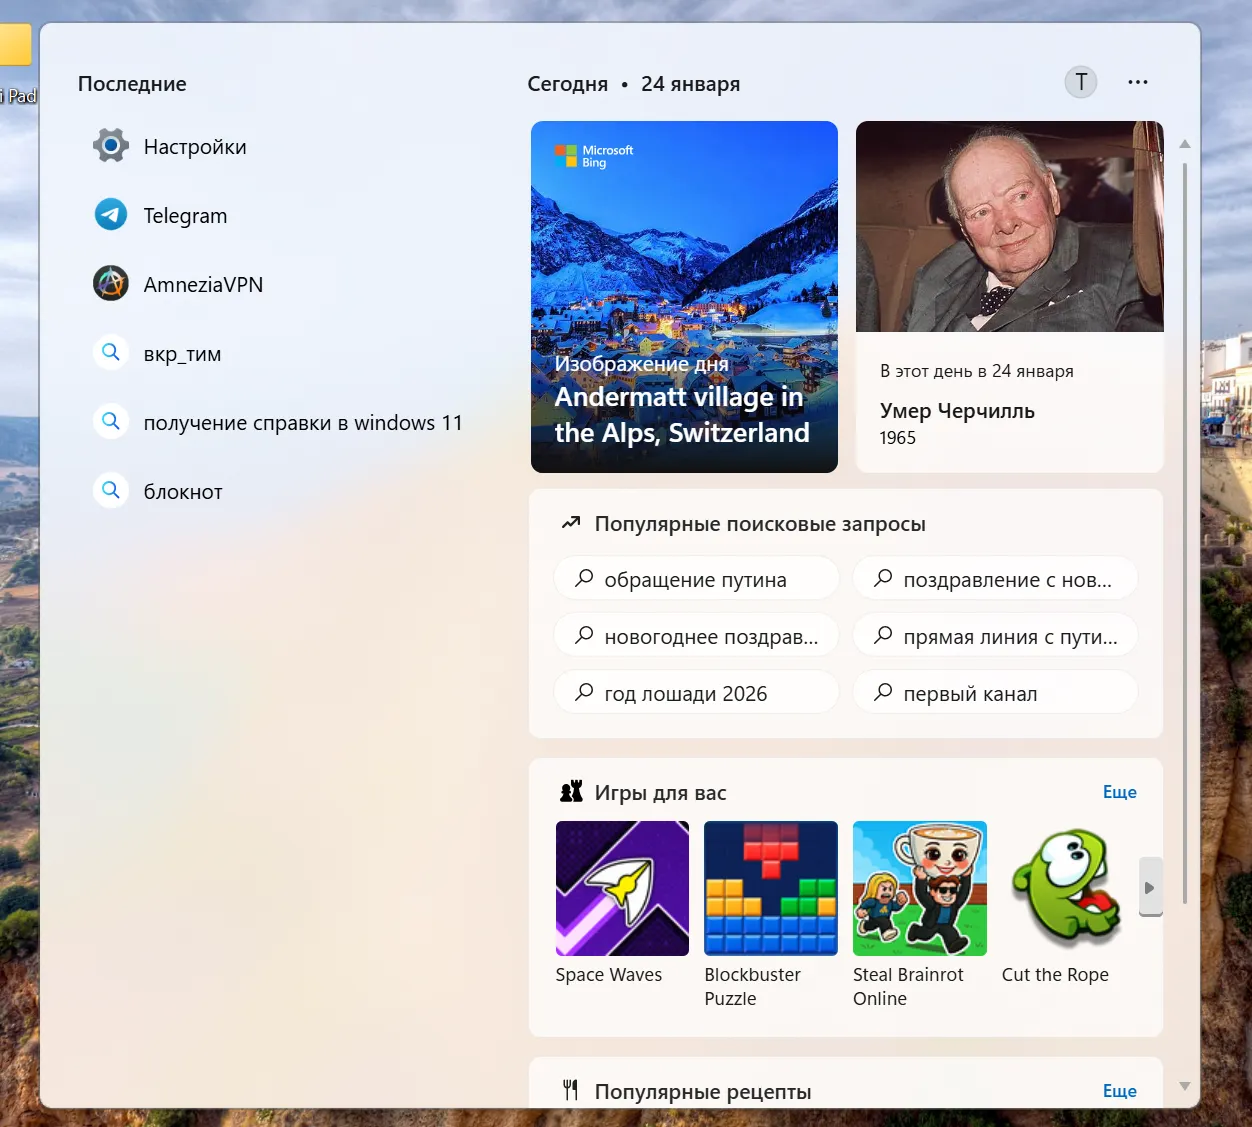The width and height of the screenshot is (1252, 1127).
Task: Open the Settings gear icon in recent list
Action: [x=111, y=146]
